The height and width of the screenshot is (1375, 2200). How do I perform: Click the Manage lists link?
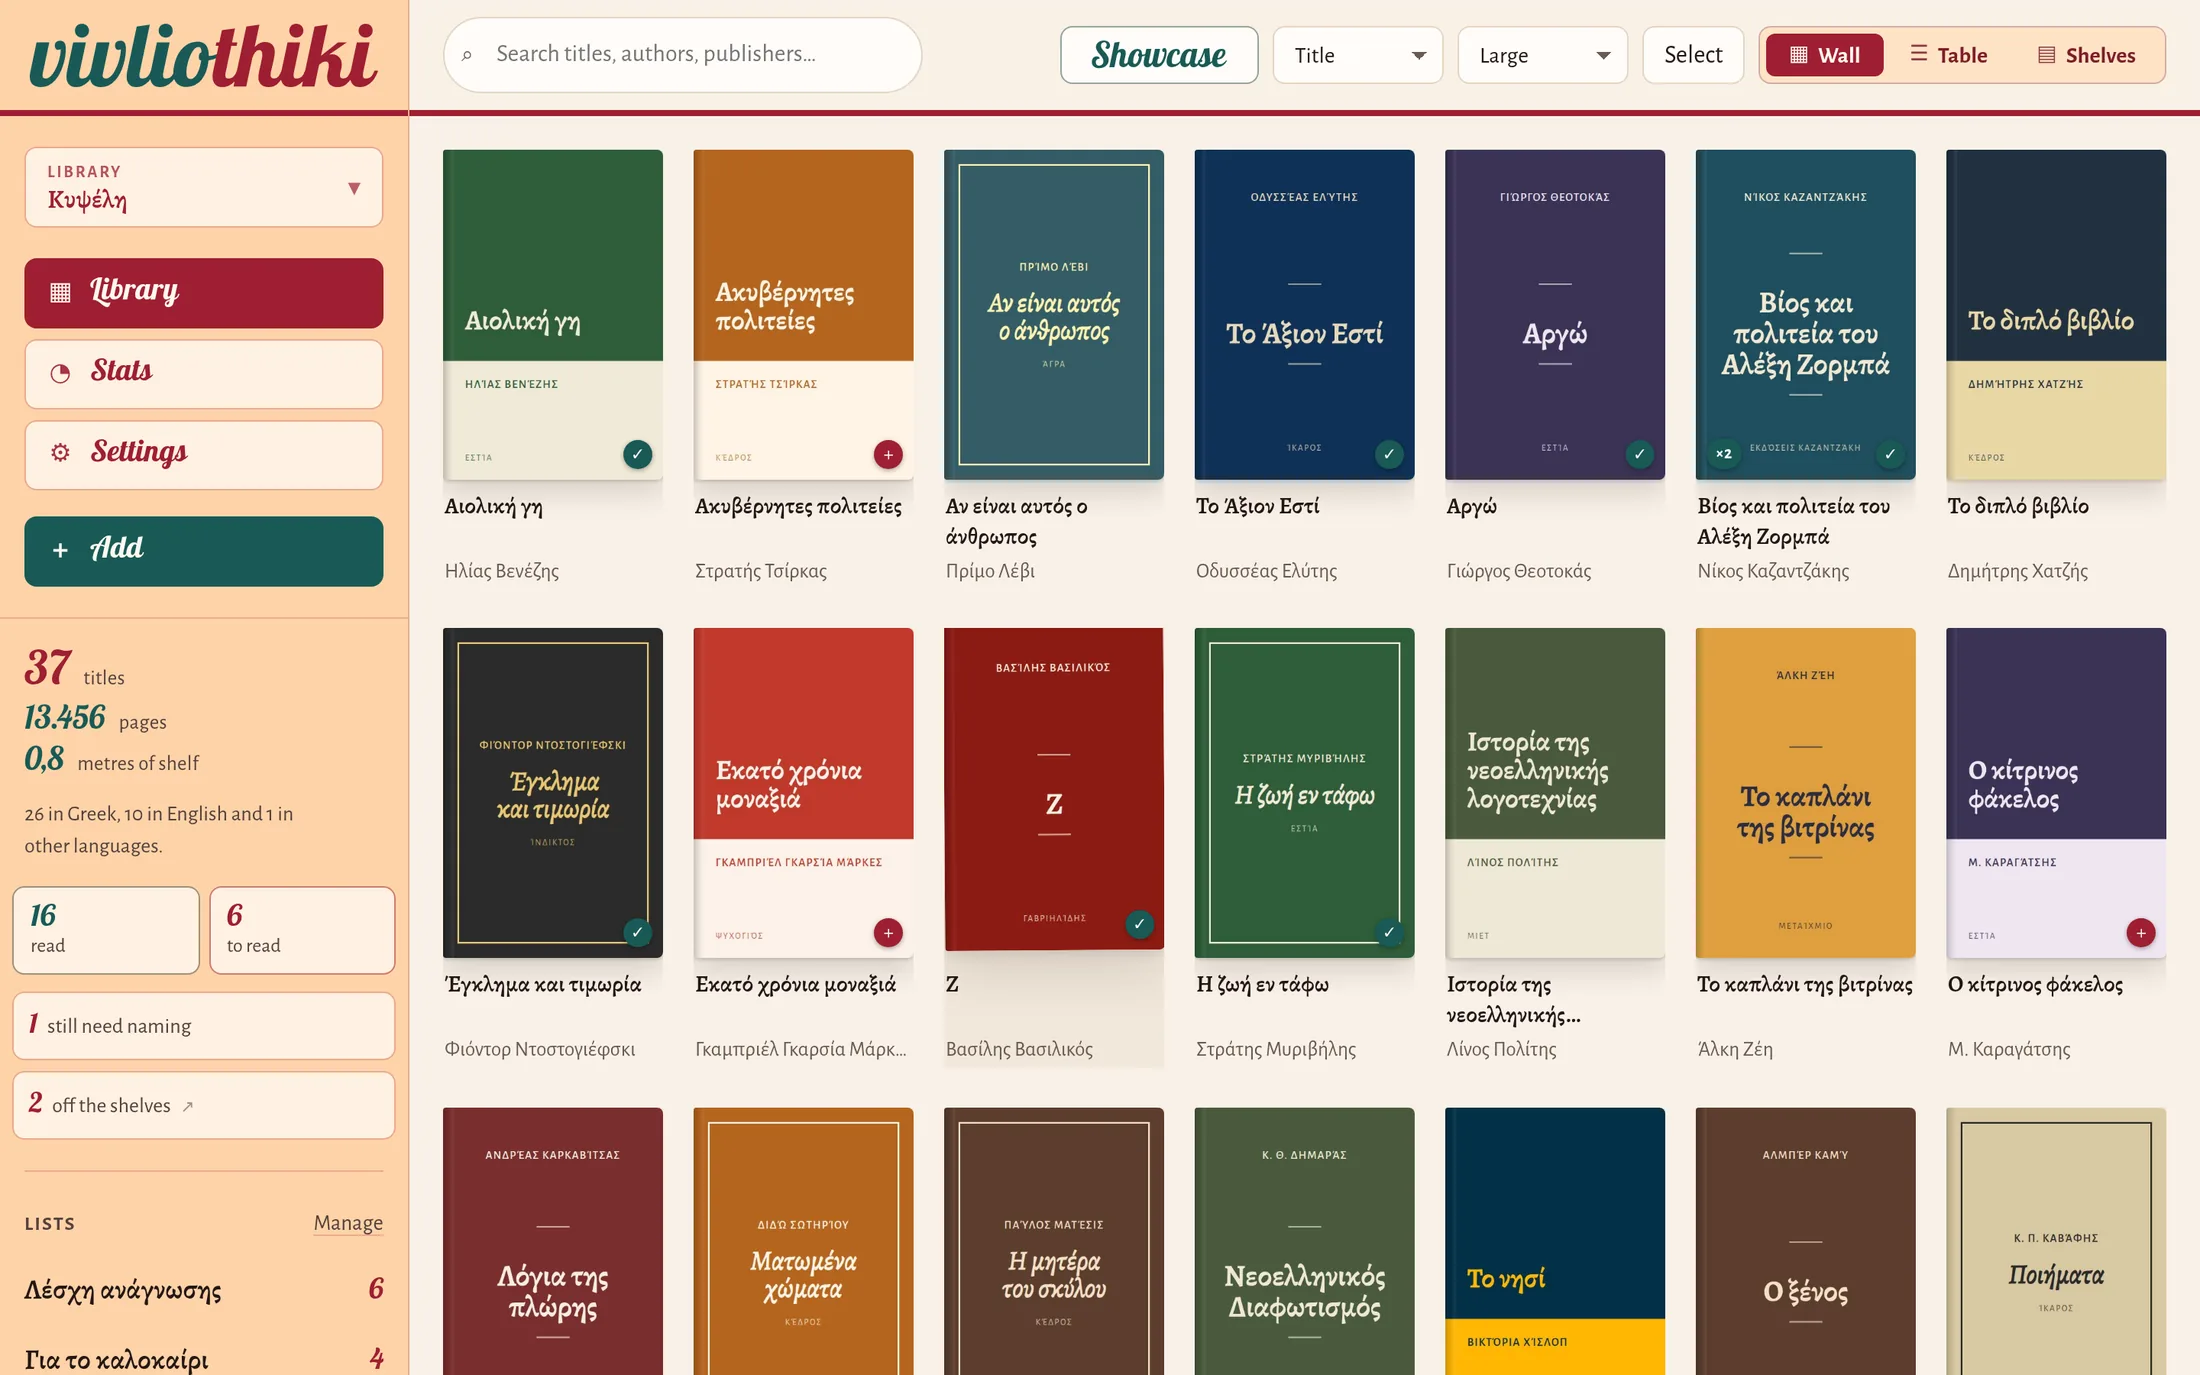click(x=348, y=1223)
